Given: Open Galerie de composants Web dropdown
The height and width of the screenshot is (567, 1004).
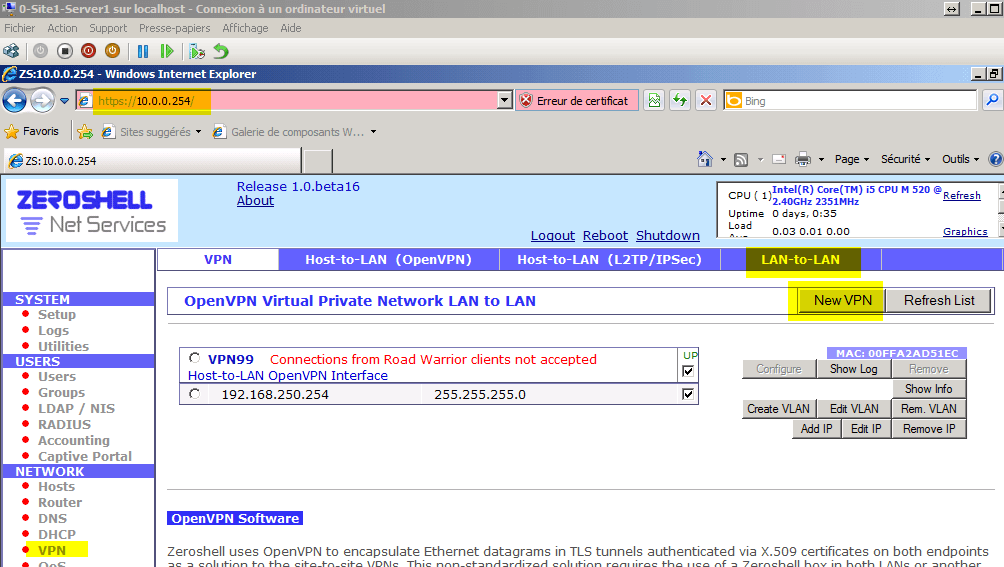Looking at the screenshot, I should pos(295,132).
